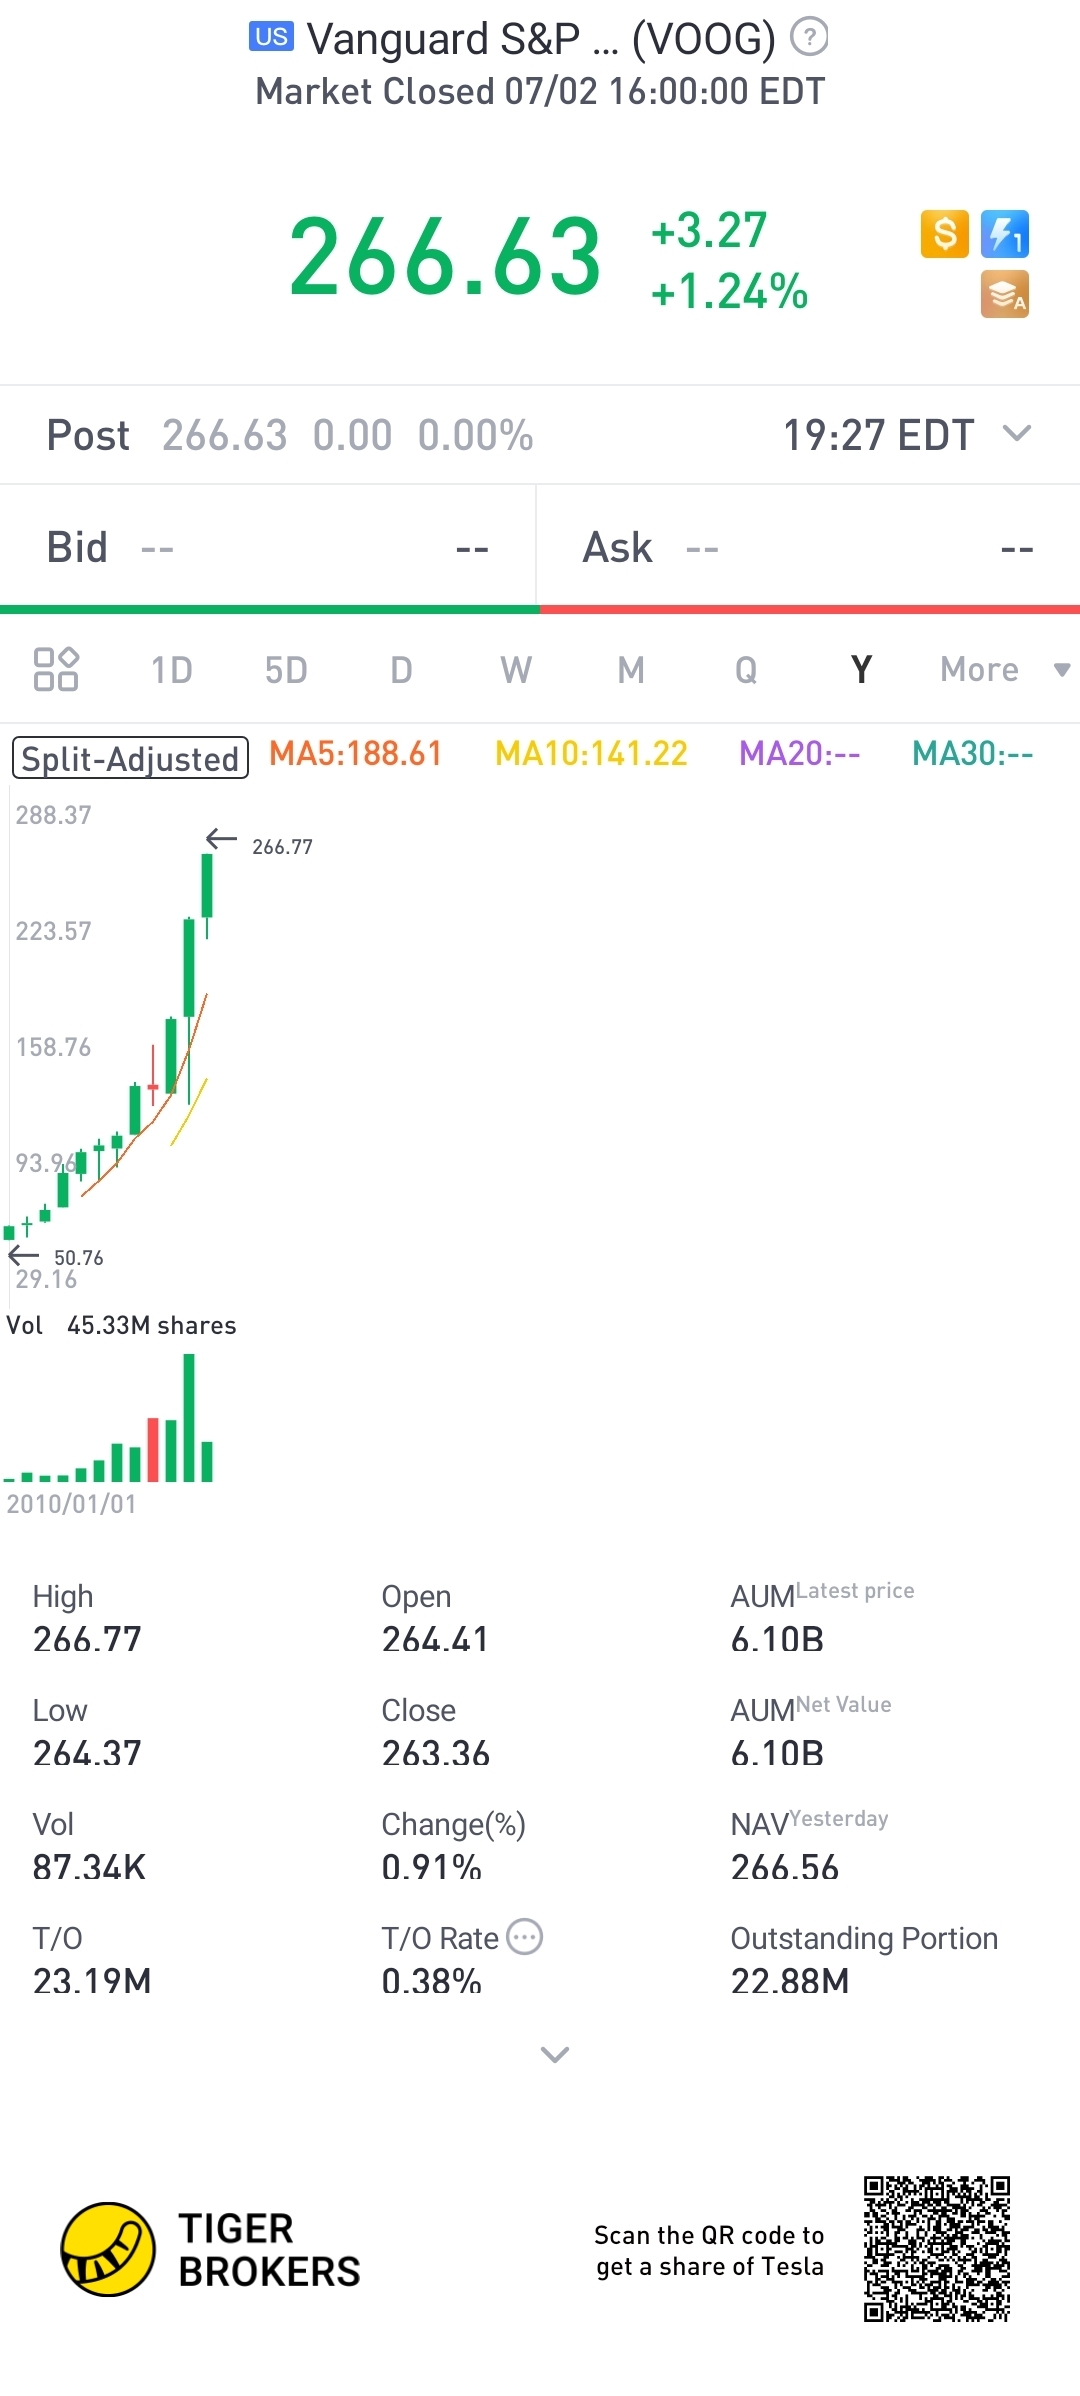Tap the T/O 23.19M value
The width and height of the screenshot is (1080, 2396).
click(x=92, y=1981)
